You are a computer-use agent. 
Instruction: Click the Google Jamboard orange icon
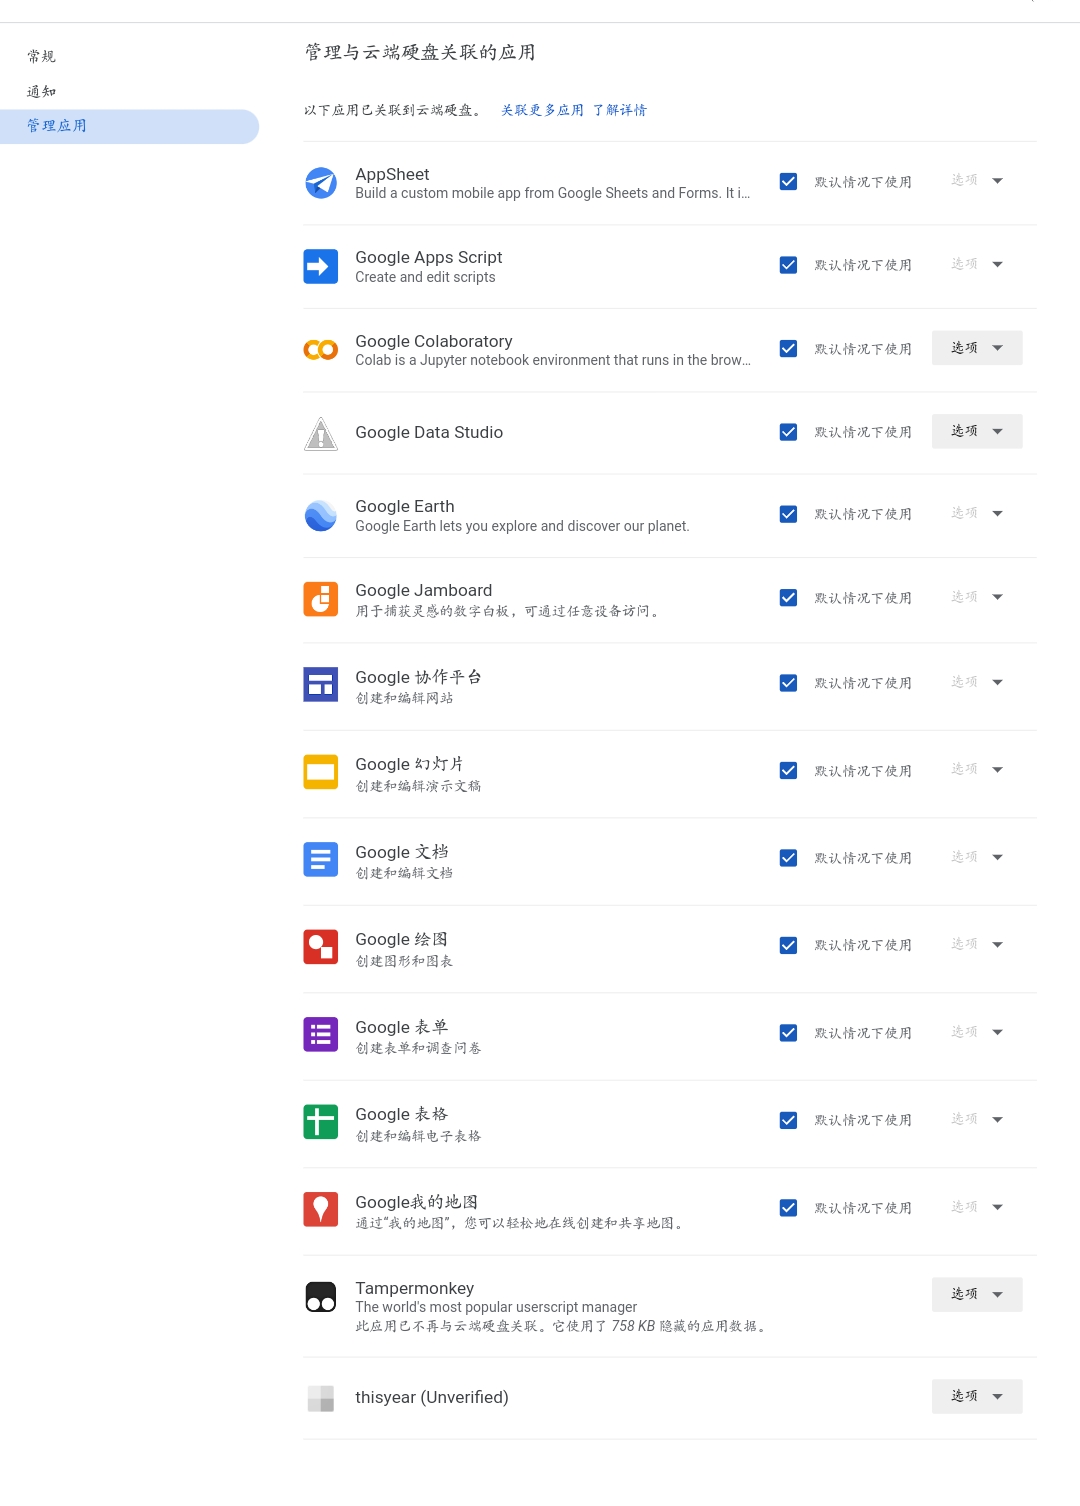coord(321,599)
